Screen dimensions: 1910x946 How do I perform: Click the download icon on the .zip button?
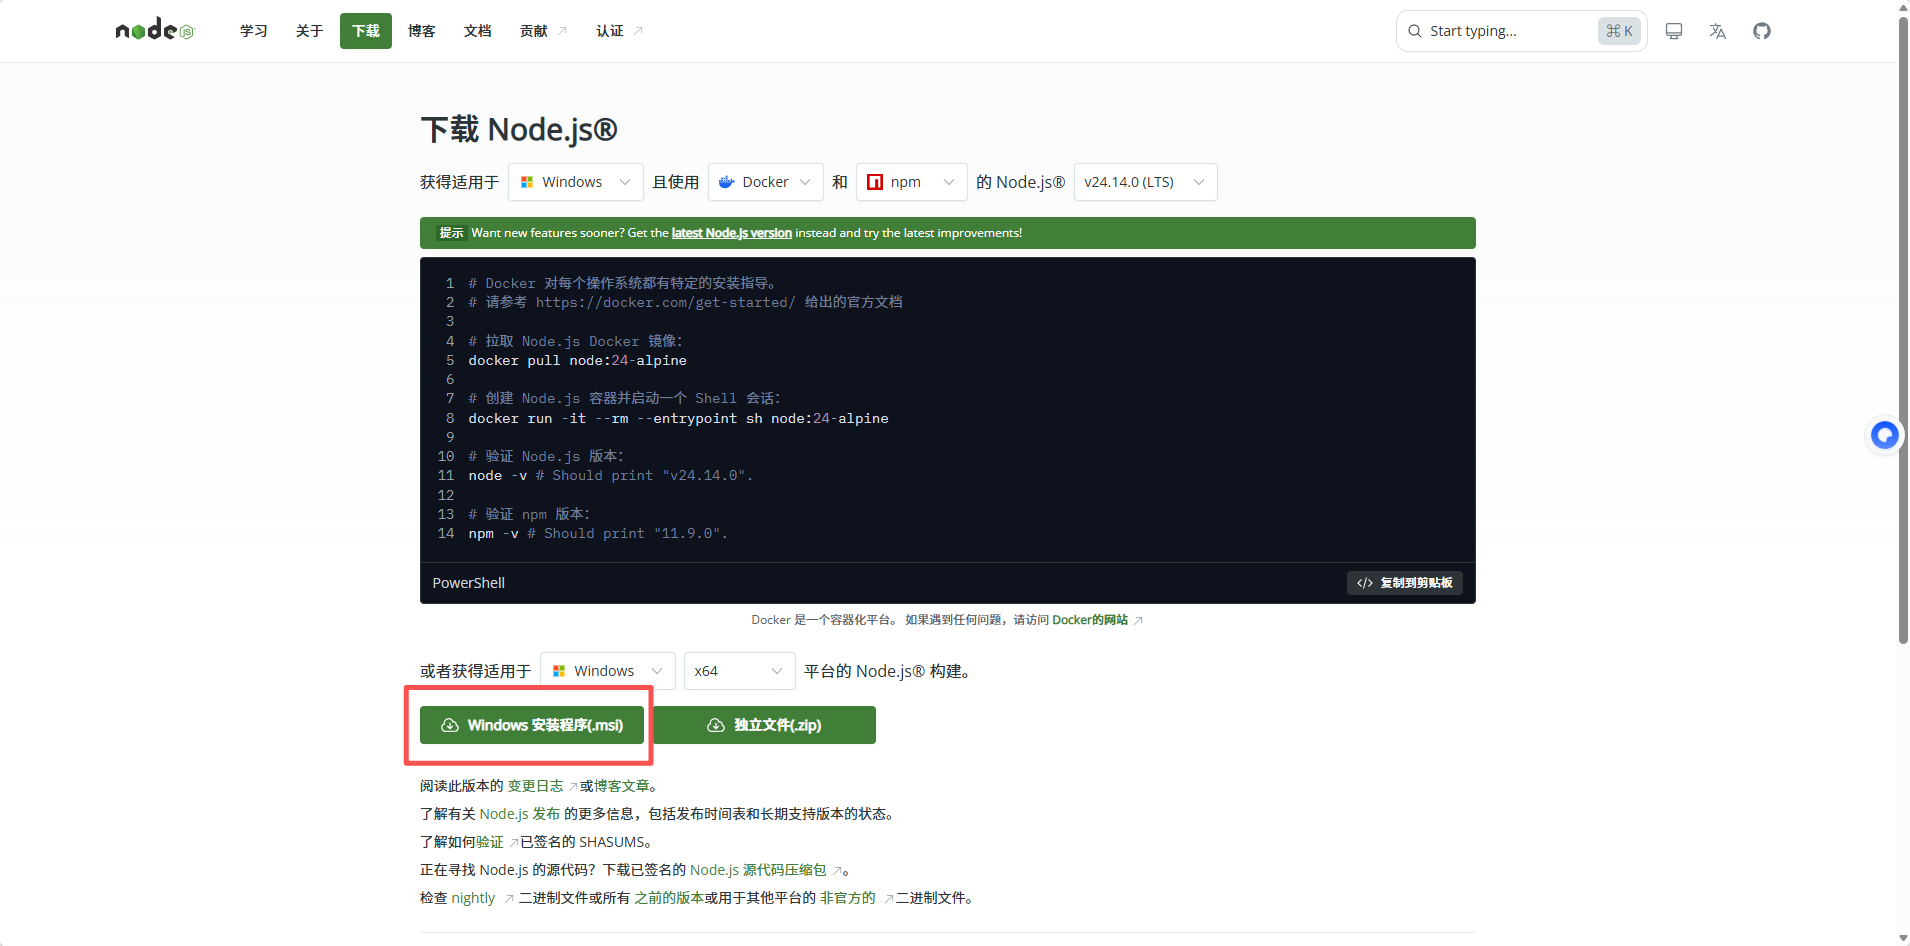click(x=716, y=725)
